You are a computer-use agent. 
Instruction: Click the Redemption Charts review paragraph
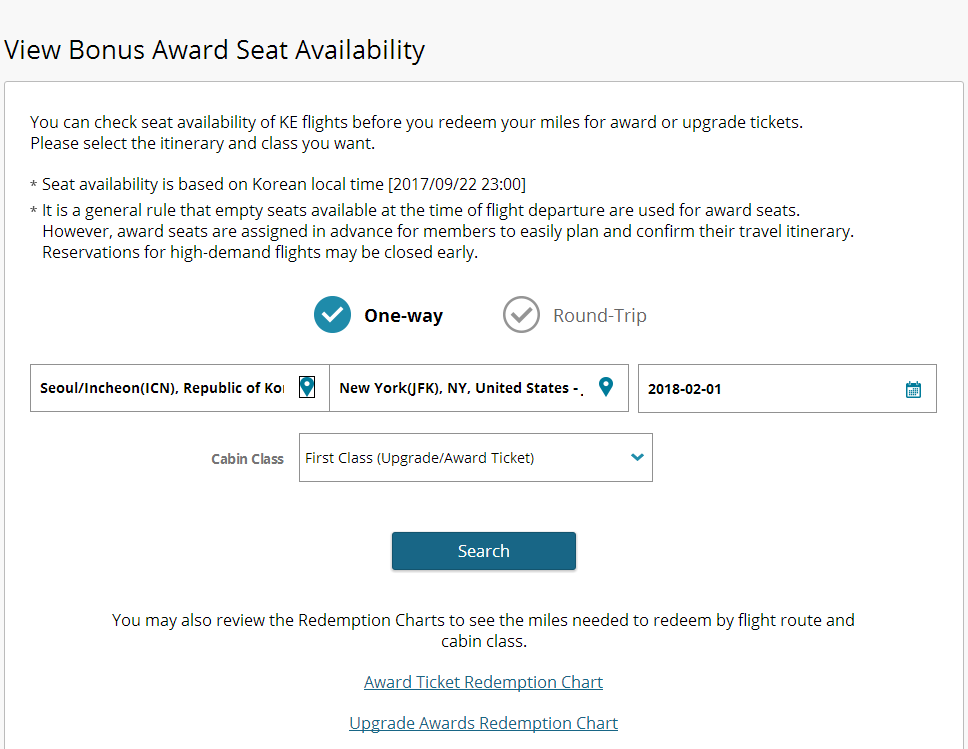point(483,630)
